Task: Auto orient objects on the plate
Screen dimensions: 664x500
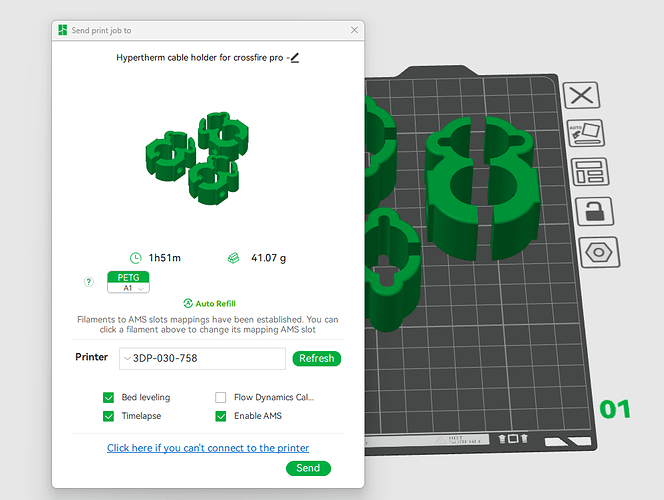Action: 586,133
